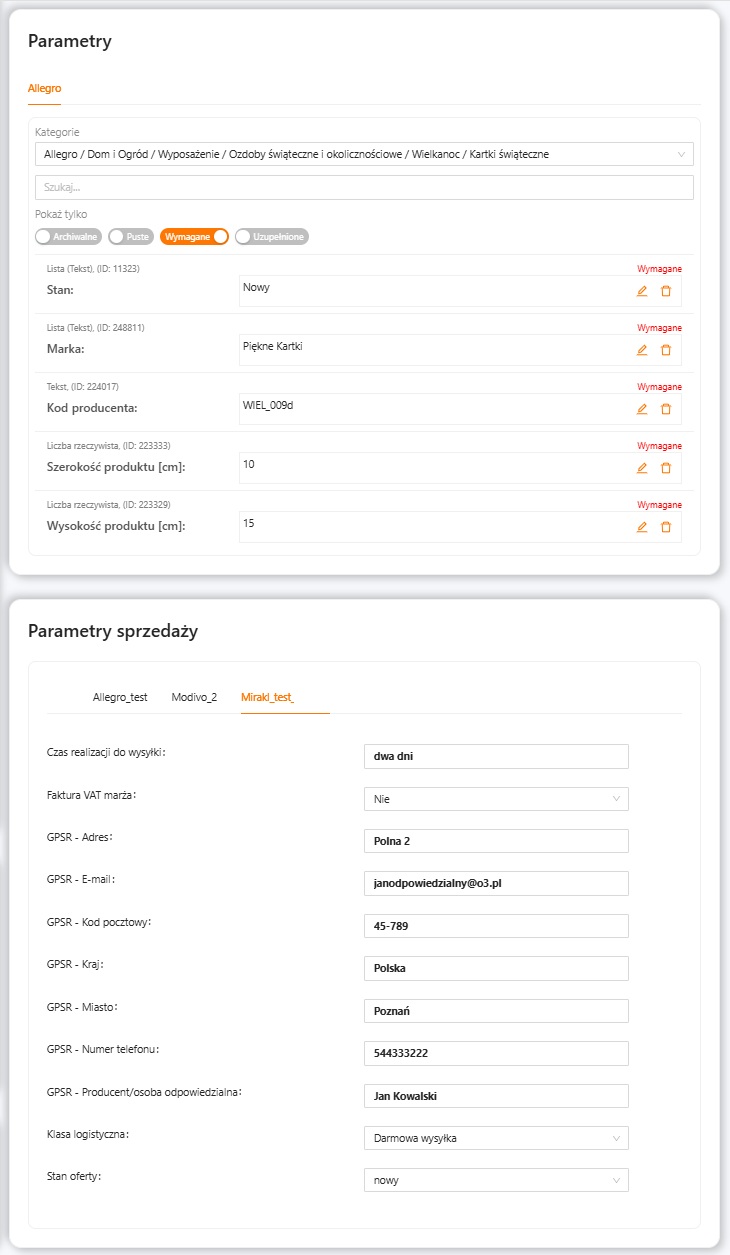730x1255 pixels.
Task: Delete the Wysokość produktu parameter
Action: point(666,527)
